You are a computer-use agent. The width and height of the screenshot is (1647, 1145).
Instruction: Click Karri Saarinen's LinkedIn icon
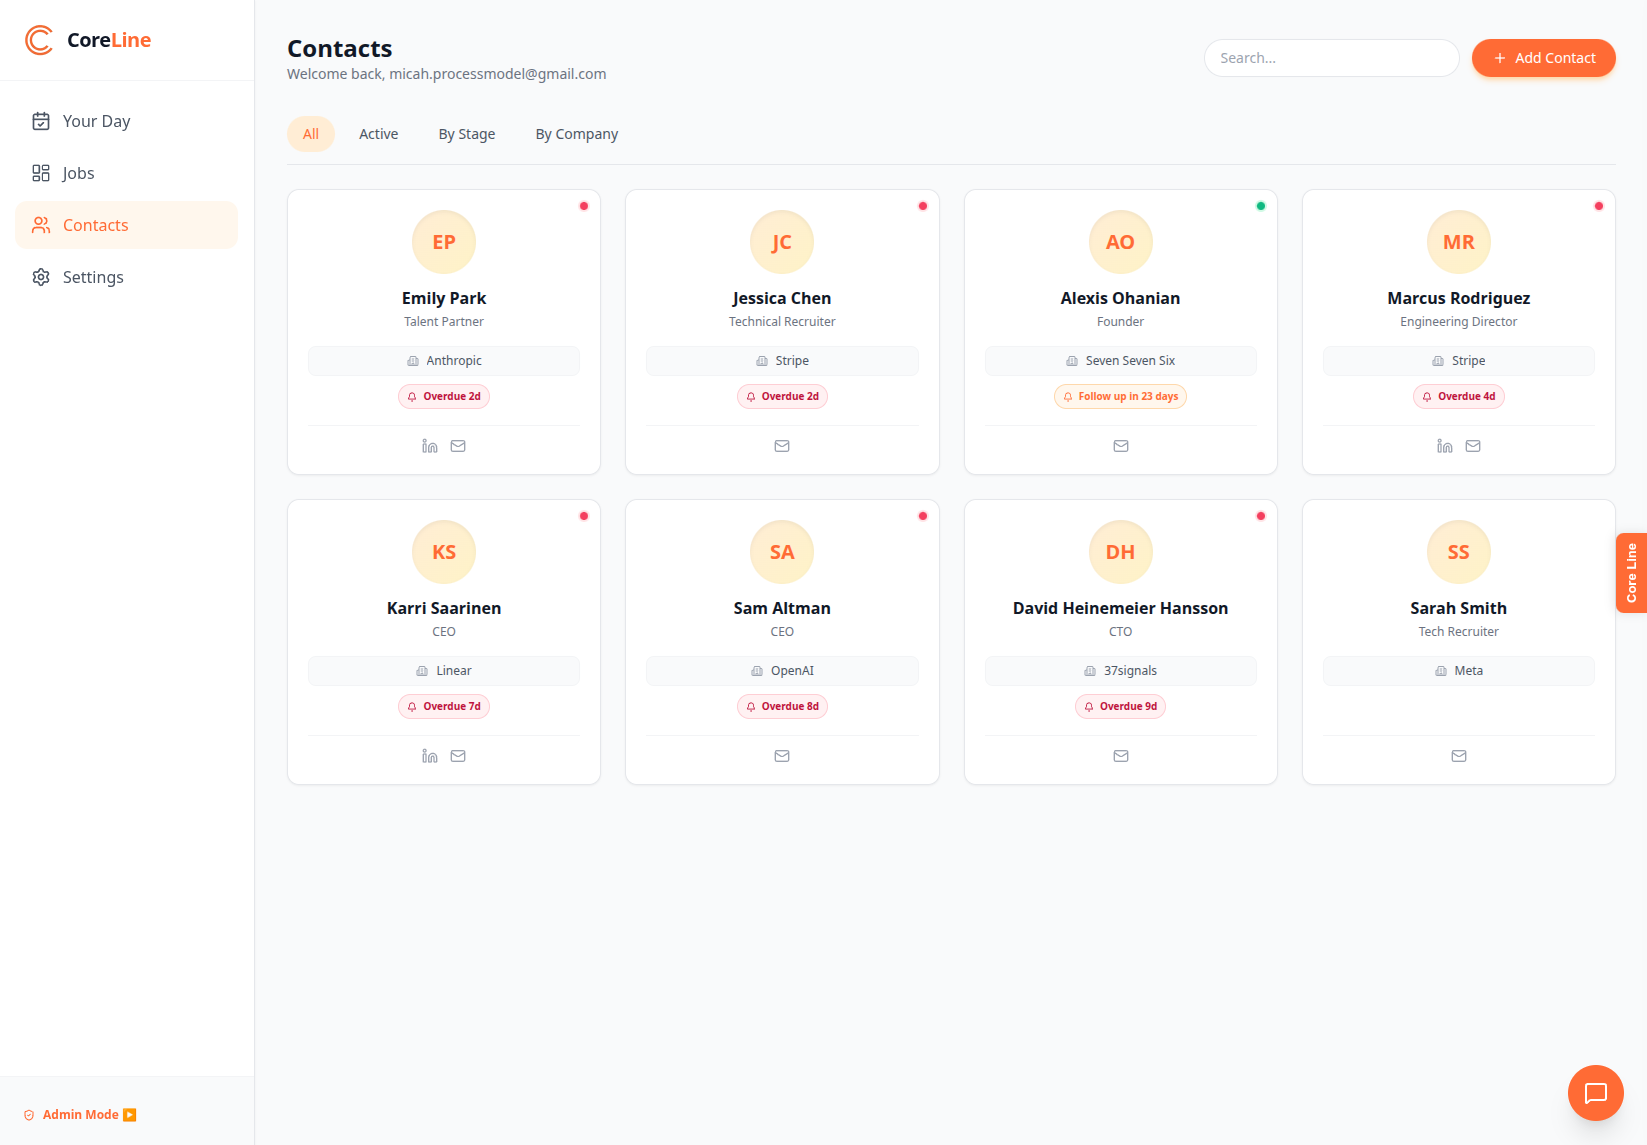point(430,756)
